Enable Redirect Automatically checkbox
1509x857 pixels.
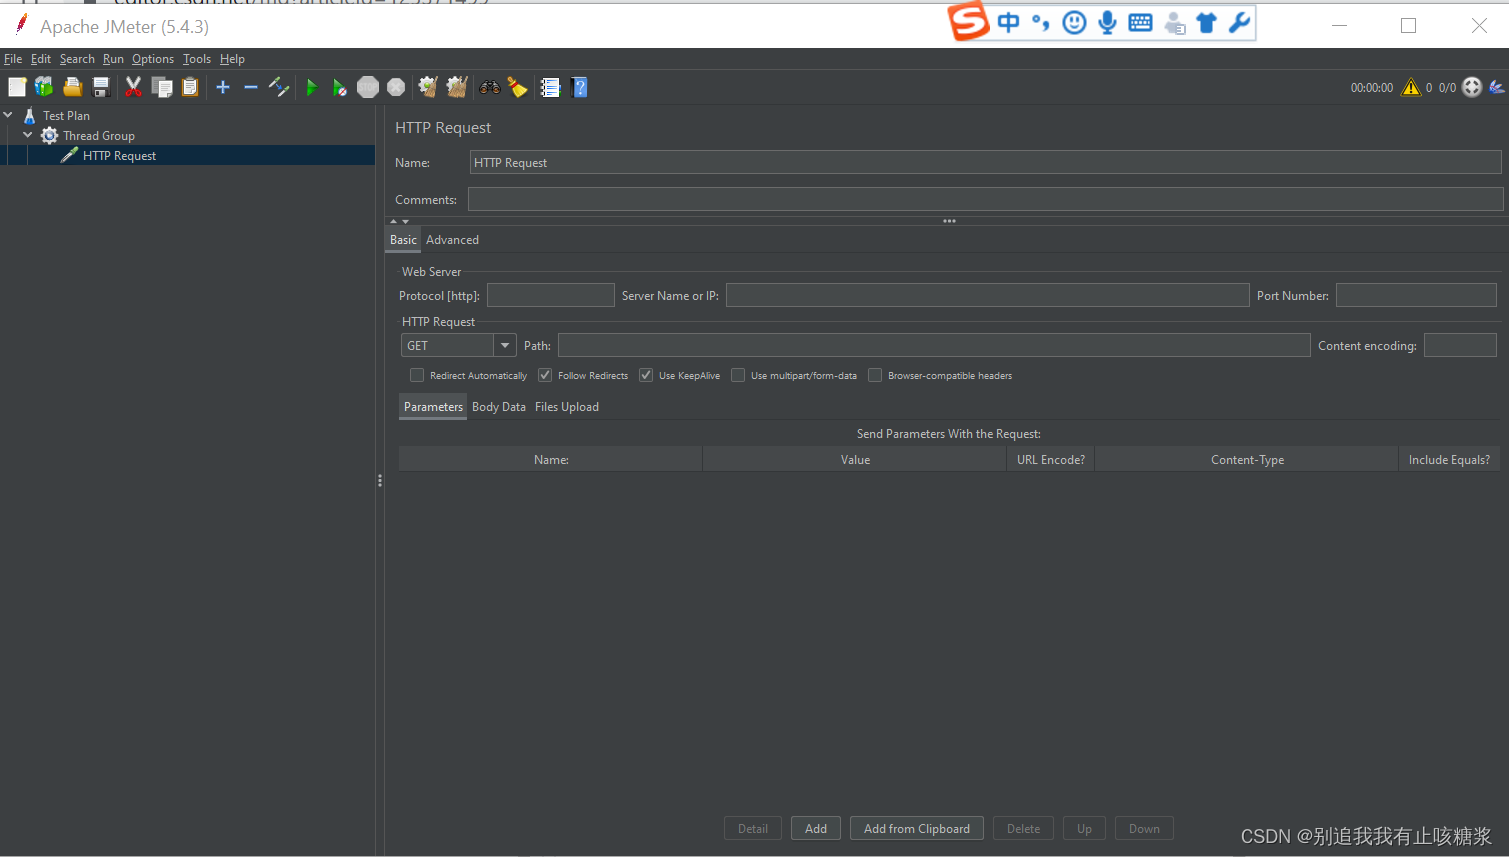[417, 375]
